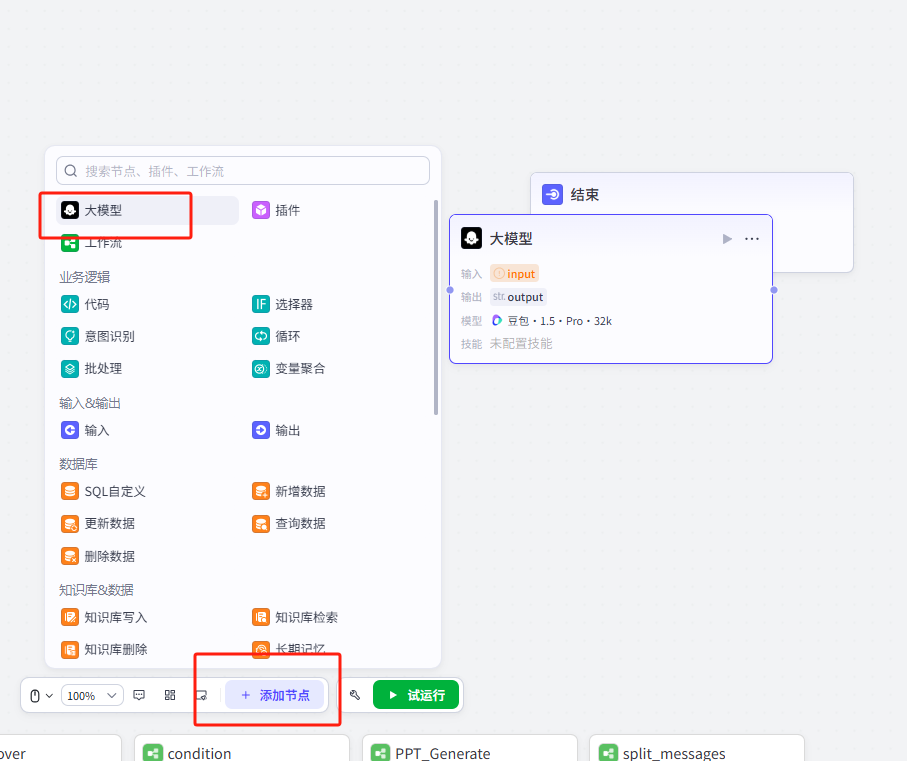Add a 知识库检索 knowledge search node
907x761 pixels.
tap(295, 617)
